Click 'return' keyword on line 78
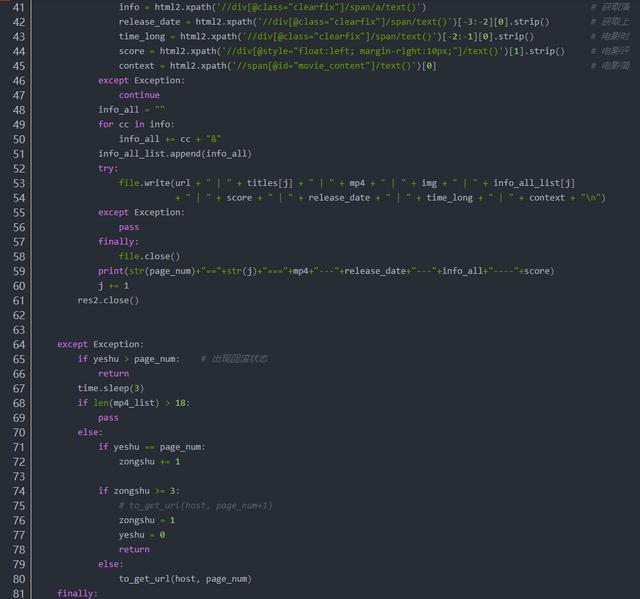640x599 pixels. click(134, 550)
